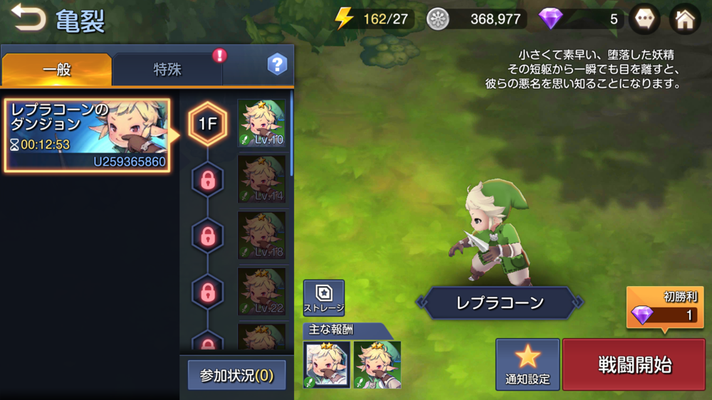Image resolution: width=712 pixels, height=400 pixels.
Task: Select the locked floor with Lv.22 enemy
Action: (x=208, y=292)
